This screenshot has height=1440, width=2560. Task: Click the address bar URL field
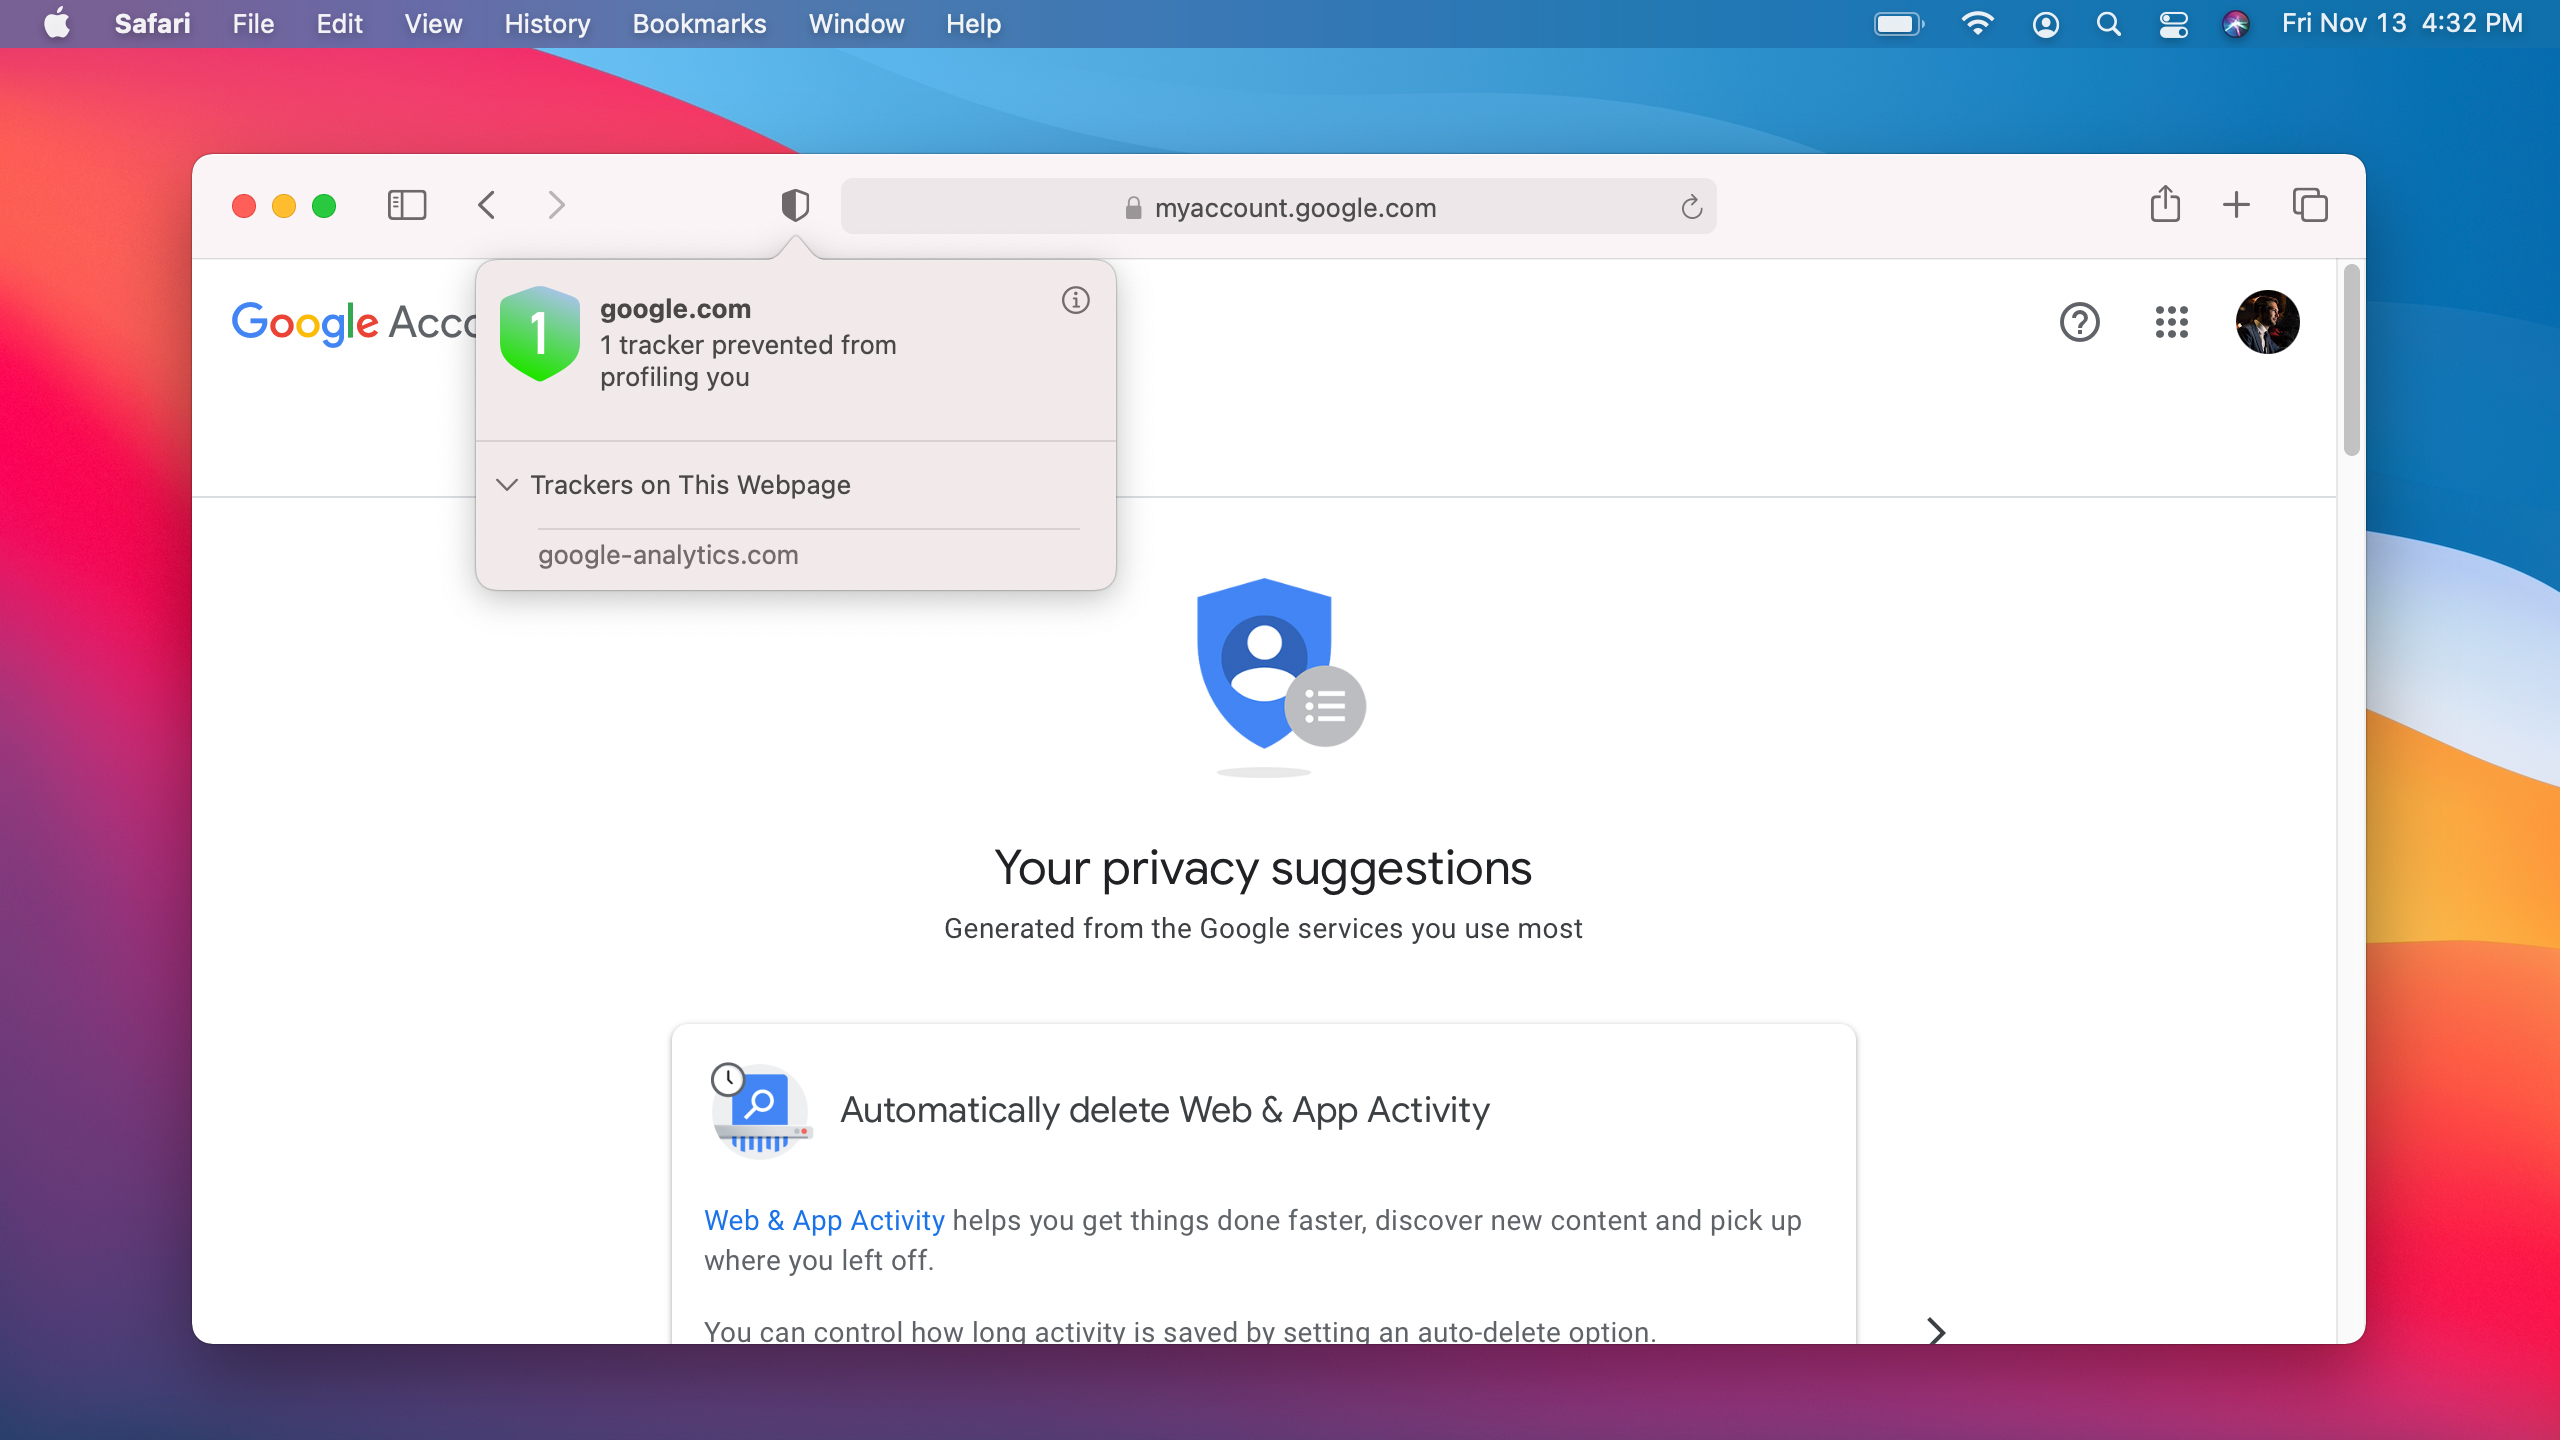[1278, 207]
